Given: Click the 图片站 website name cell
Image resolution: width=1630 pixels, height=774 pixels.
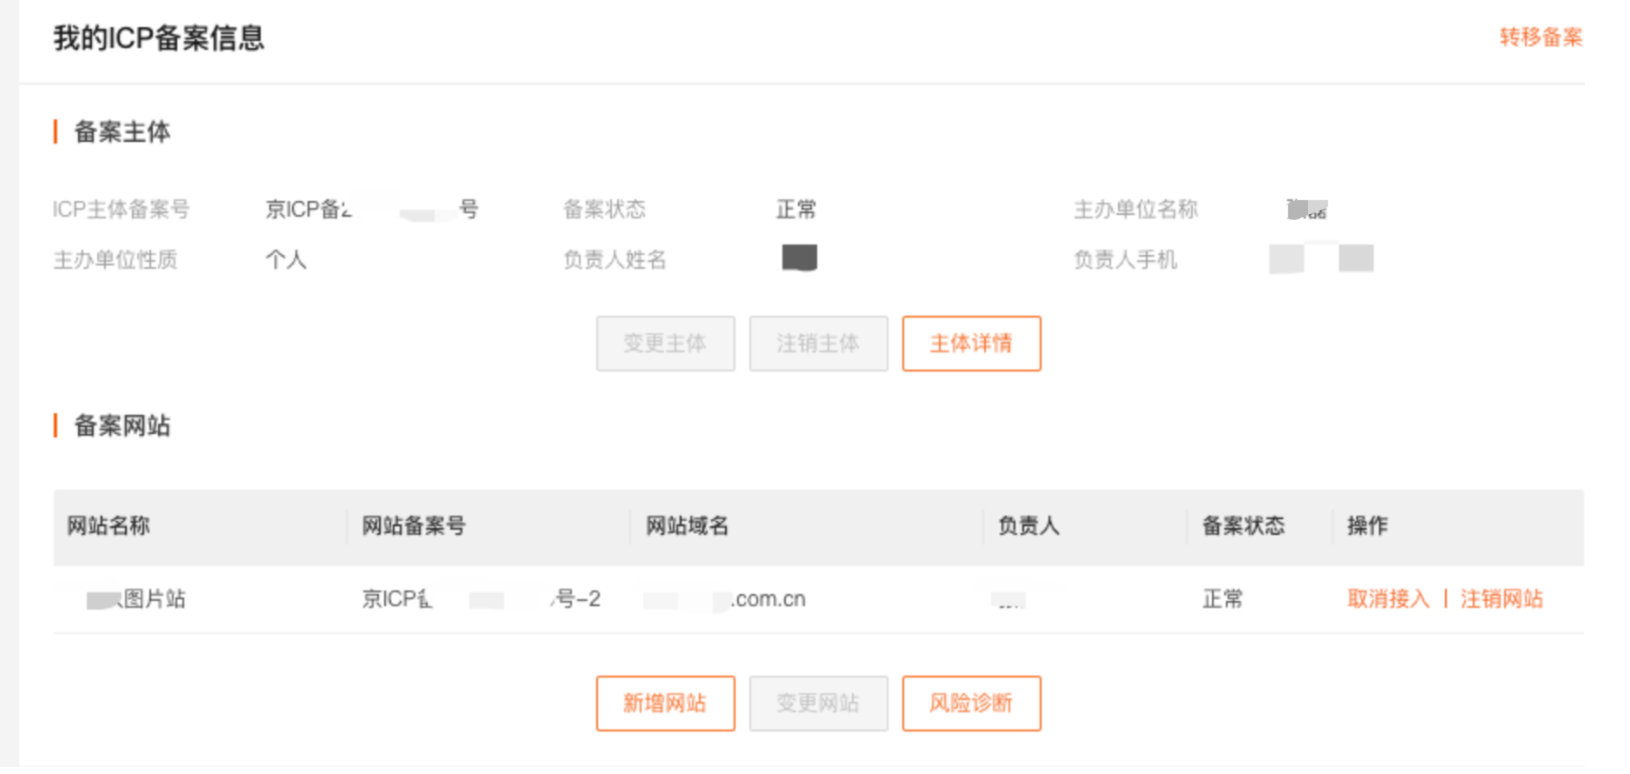Looking at the screenshot, I should (x=137, y=599).
